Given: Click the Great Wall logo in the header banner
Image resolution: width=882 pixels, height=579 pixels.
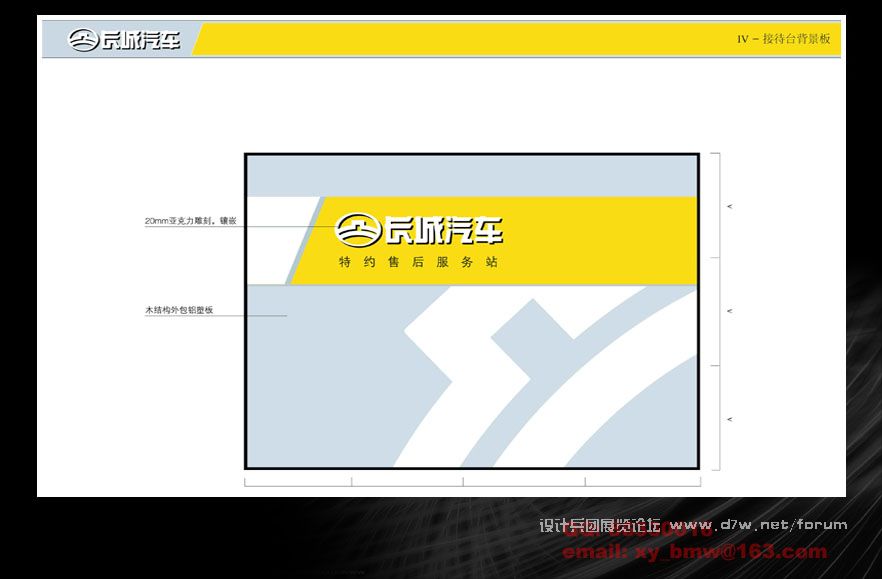Looking at the screenshot, I should pyautogui.click(x=124, y=40).
